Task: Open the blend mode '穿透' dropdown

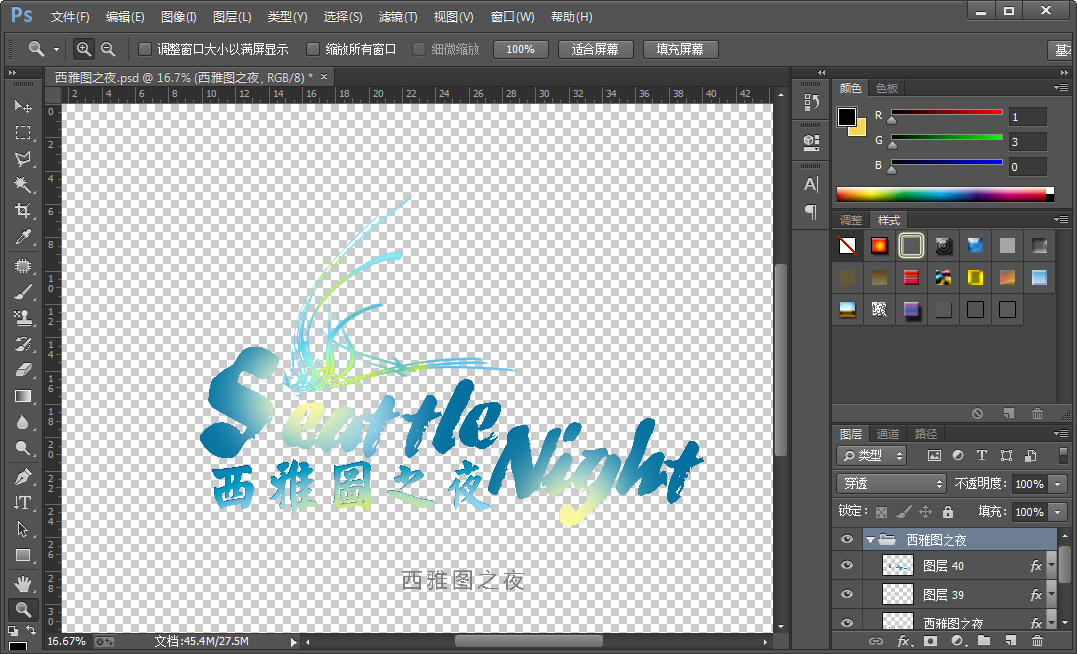Action: pyautogui.click(x=892, y=484)
